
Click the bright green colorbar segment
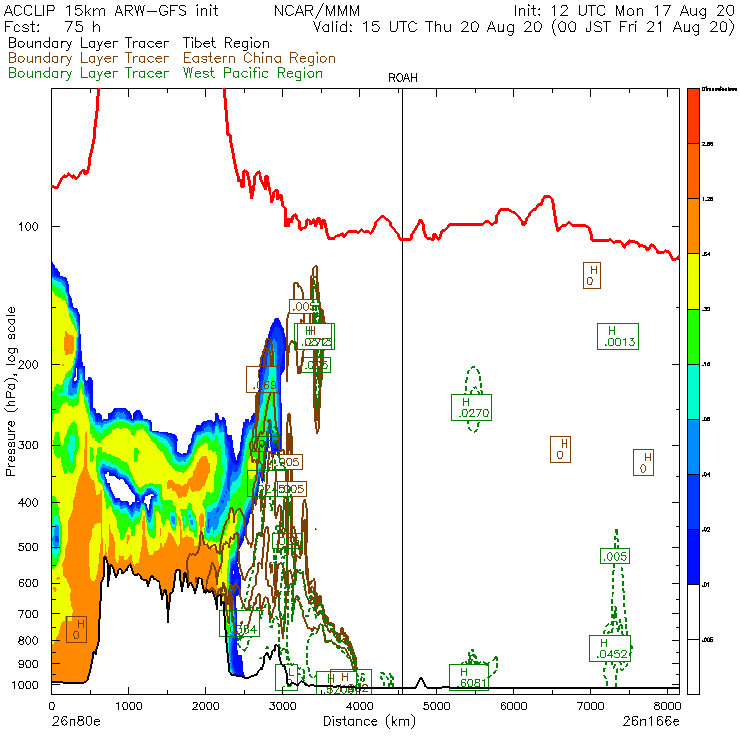[x=693, y=336]
